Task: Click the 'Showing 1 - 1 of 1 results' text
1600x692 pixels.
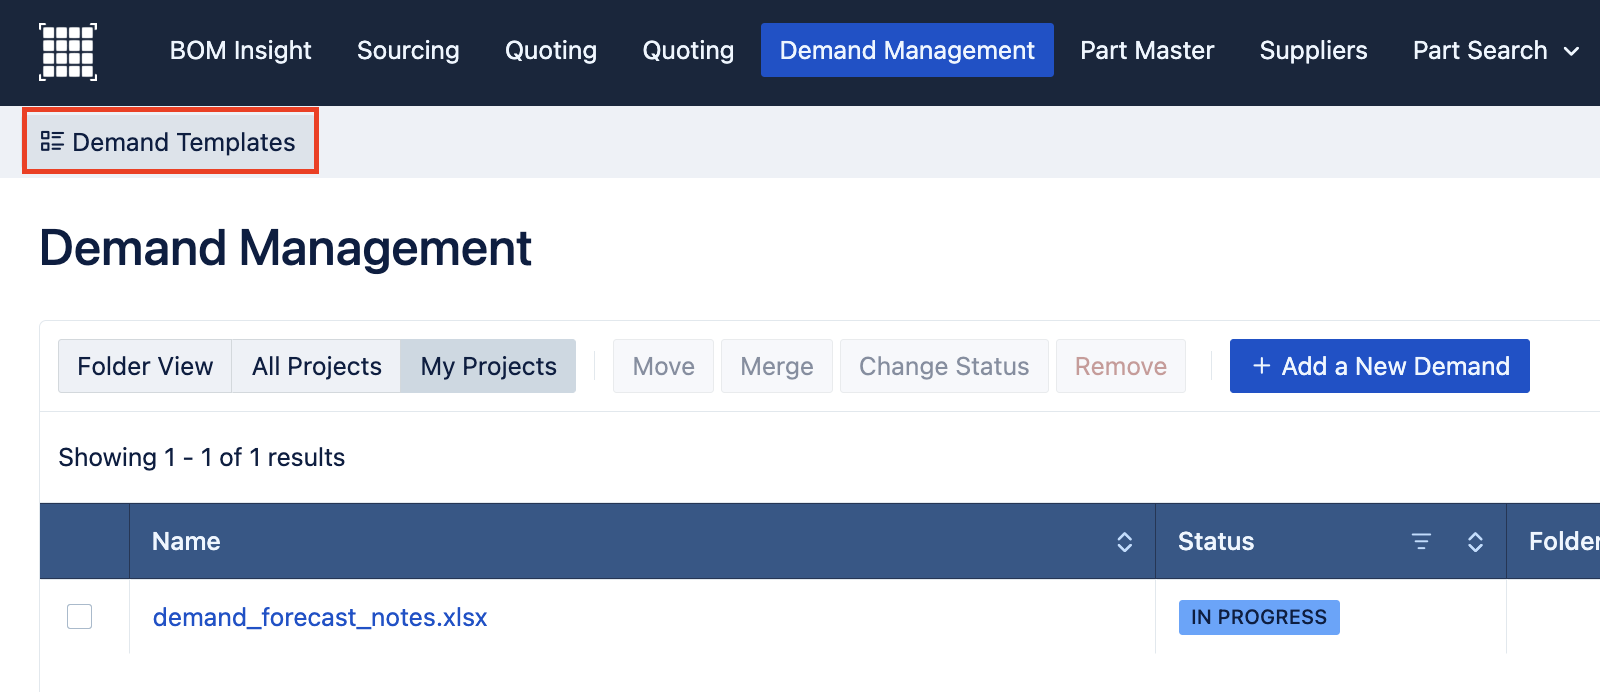Action: click(202, 457)
